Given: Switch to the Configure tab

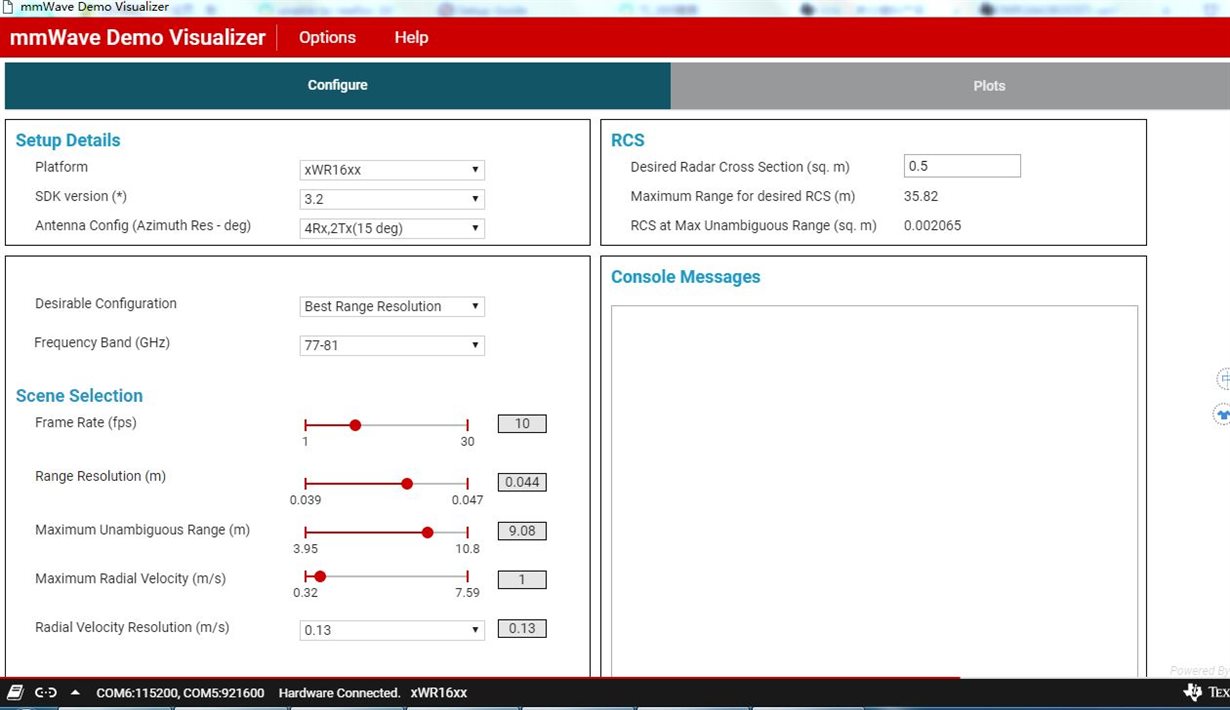Looking at the screenshot, I should (337, 85).
